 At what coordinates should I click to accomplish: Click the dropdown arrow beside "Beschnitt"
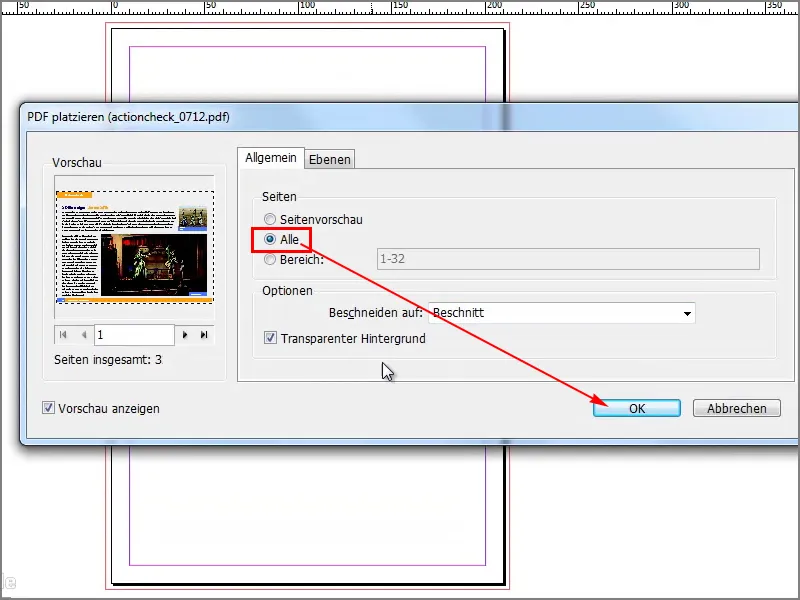[687, 313]
